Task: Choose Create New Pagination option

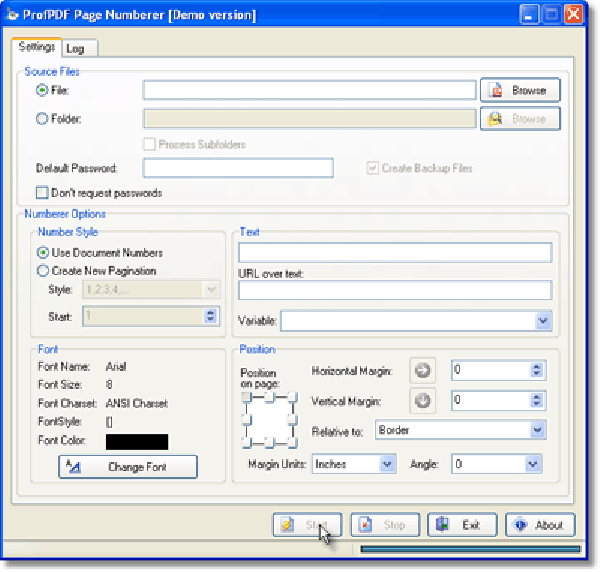Action: coord(42,271)
